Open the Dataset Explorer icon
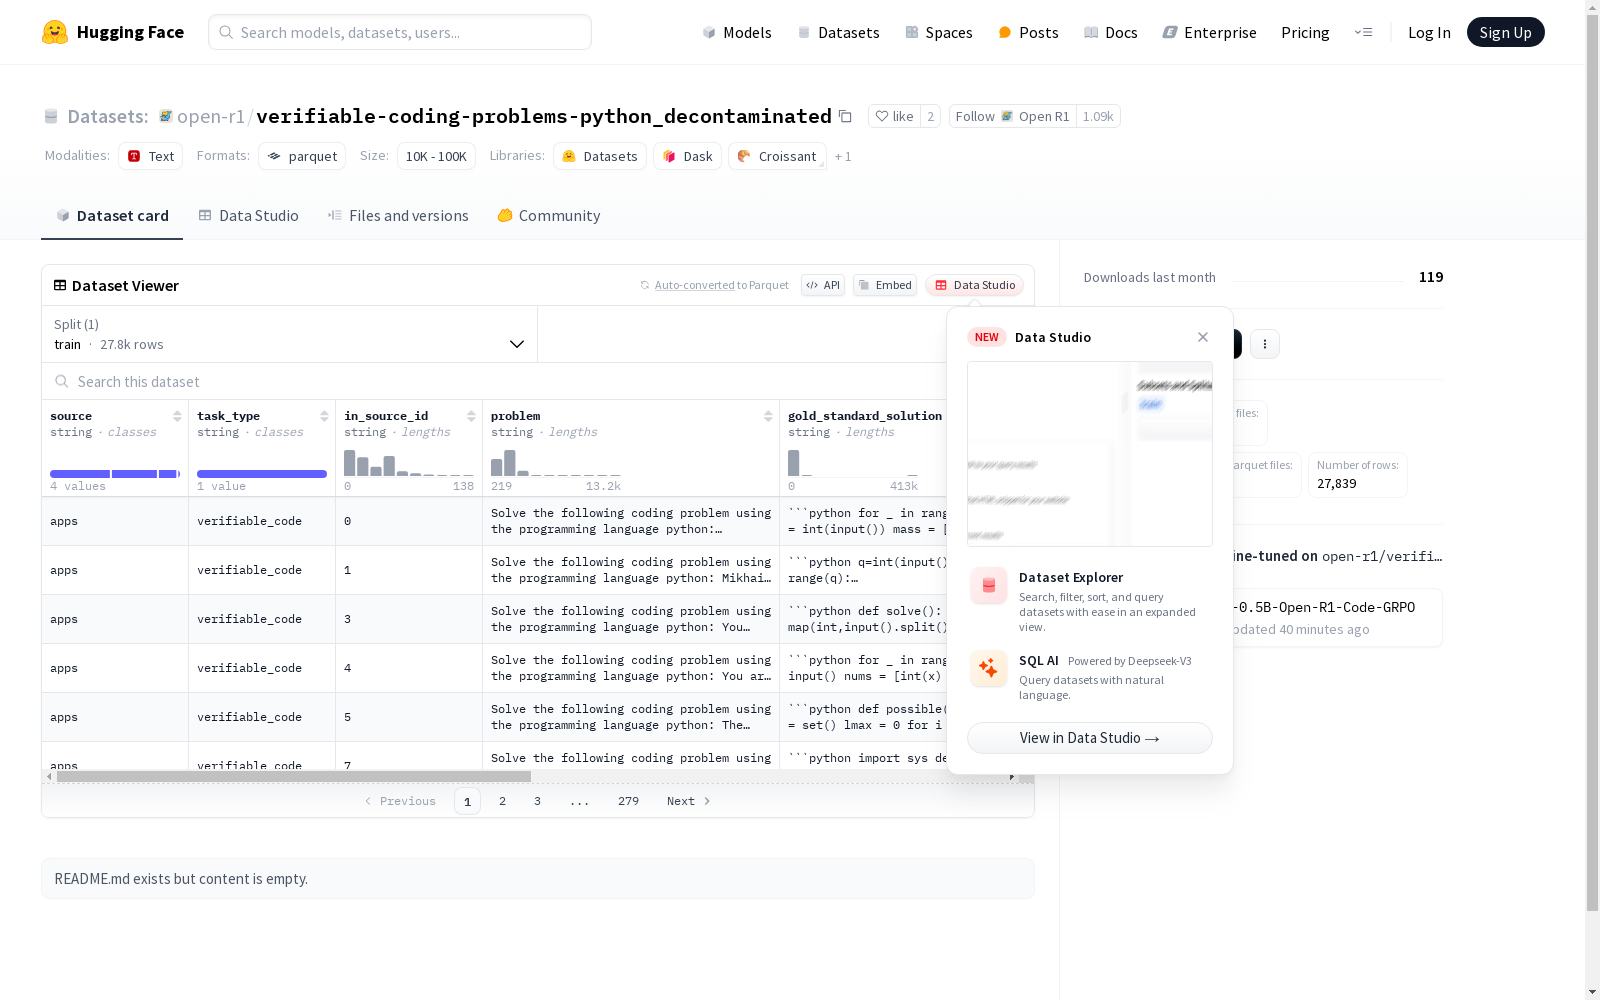Viewport: 1600px width, 1000px height. pos(989,586)
